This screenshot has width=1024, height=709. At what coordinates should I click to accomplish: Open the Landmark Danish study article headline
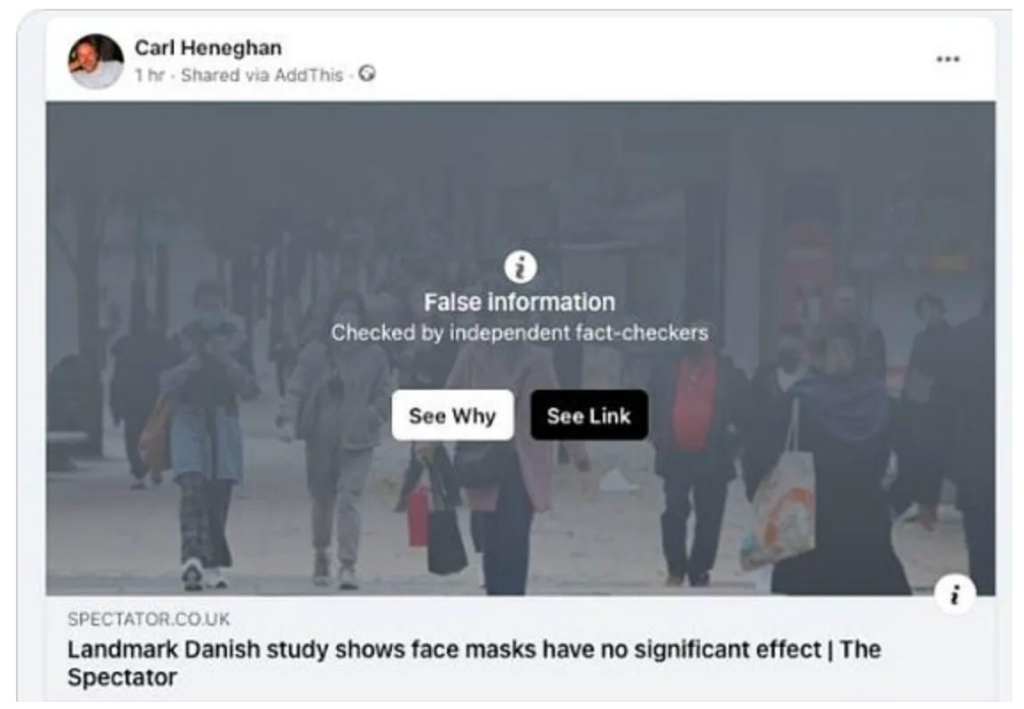point(474,663)
